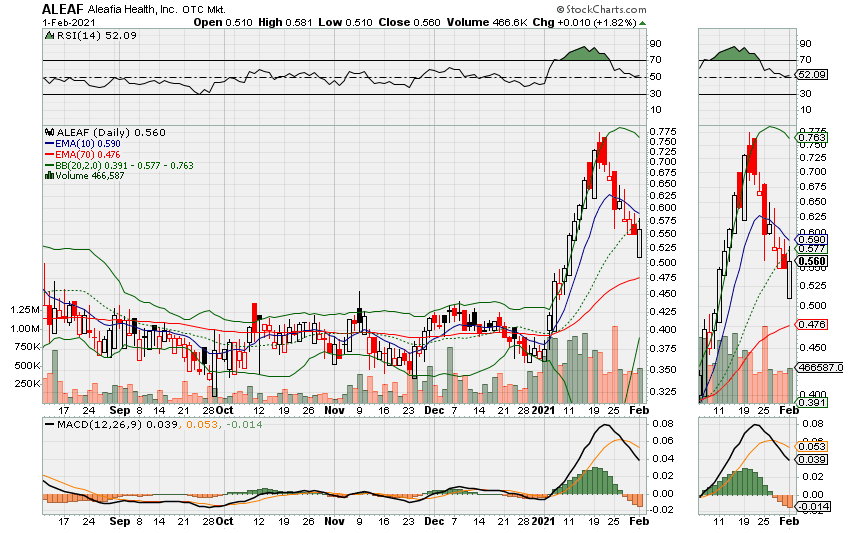The height and width of the screenshot is (533, 852).
Task: Click the 0.590 blue value tag
Action: (811, 240)
